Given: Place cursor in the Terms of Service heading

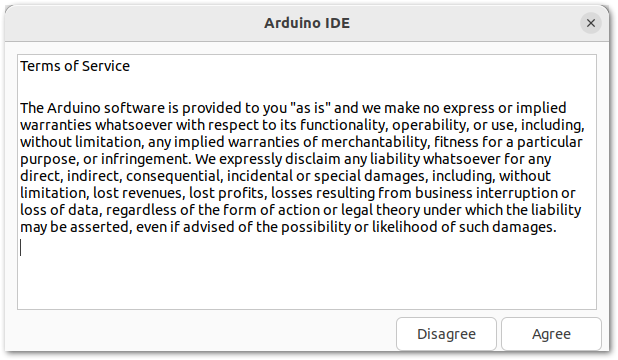Looking at the screenshot, I should tap(75, 66).
